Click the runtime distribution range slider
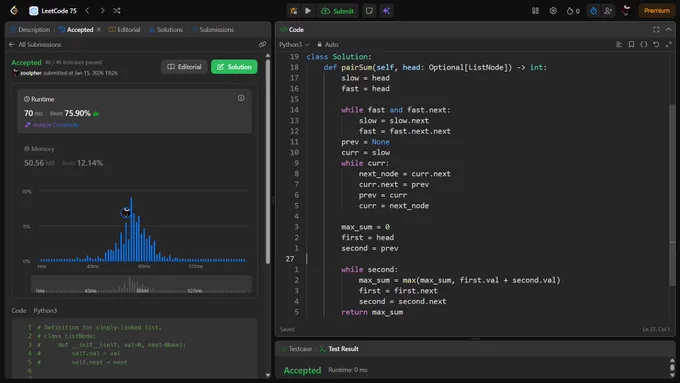 pos(141,285)
